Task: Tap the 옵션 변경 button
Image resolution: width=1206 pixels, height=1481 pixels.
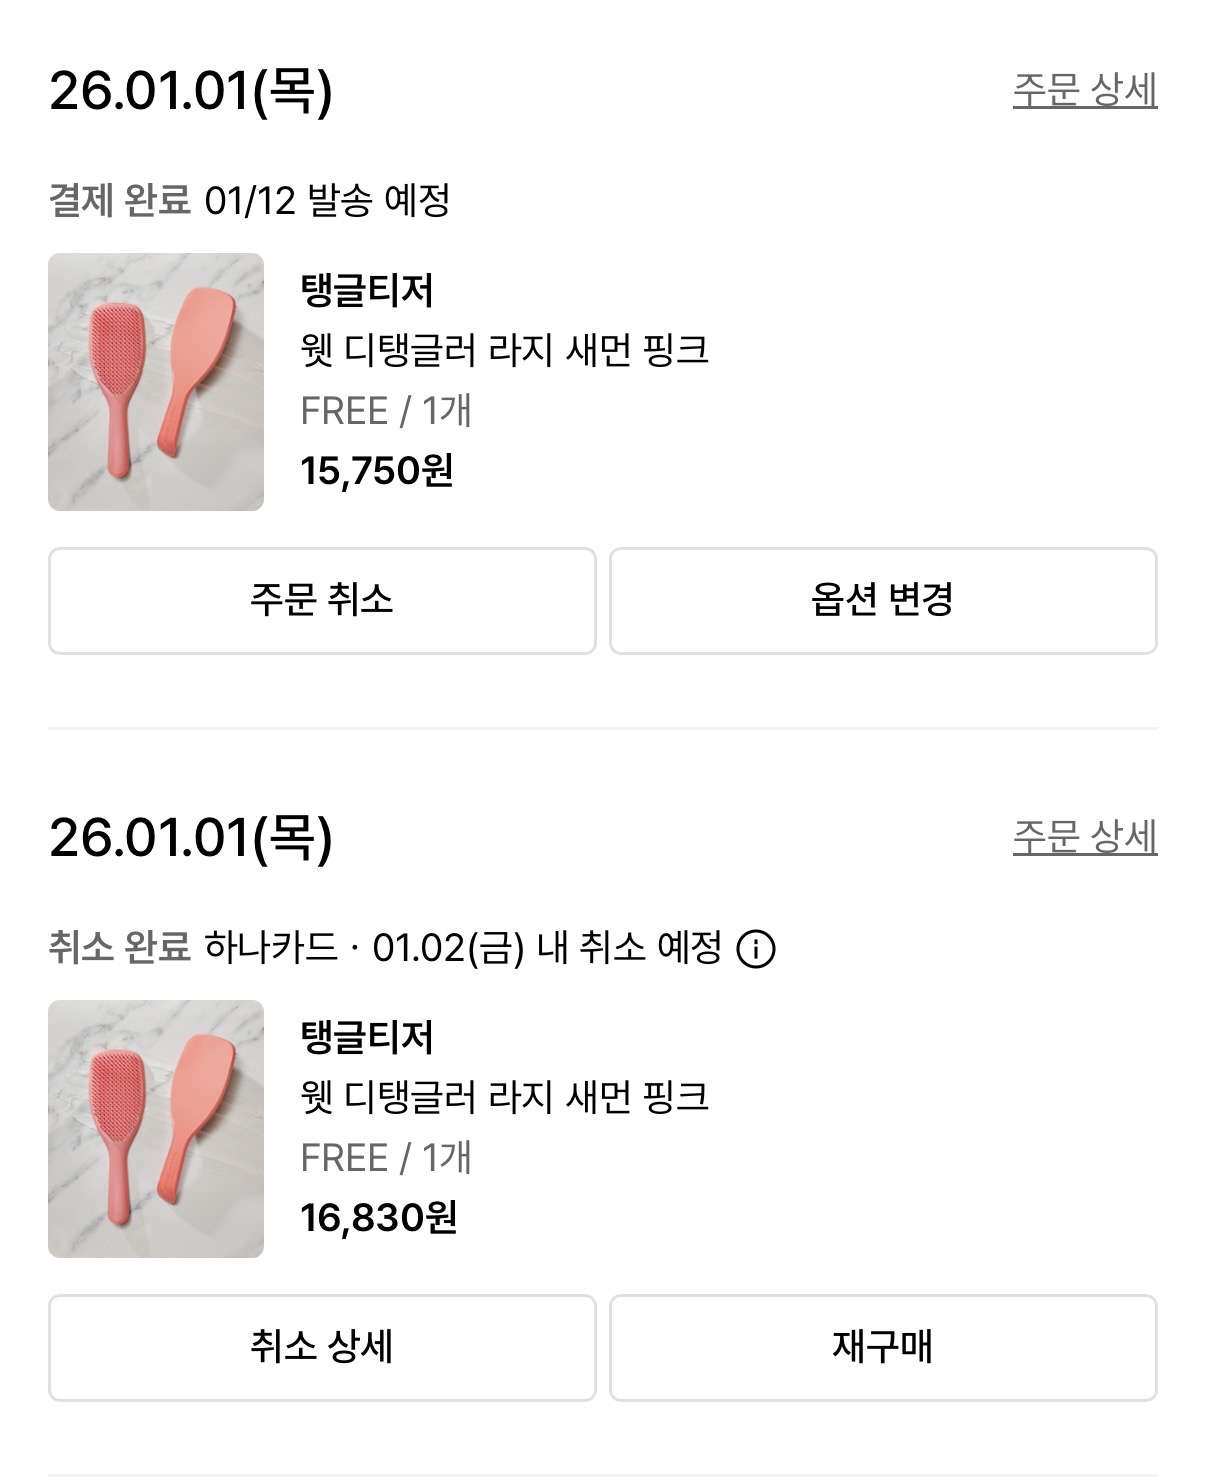Action: pos(882,600)
